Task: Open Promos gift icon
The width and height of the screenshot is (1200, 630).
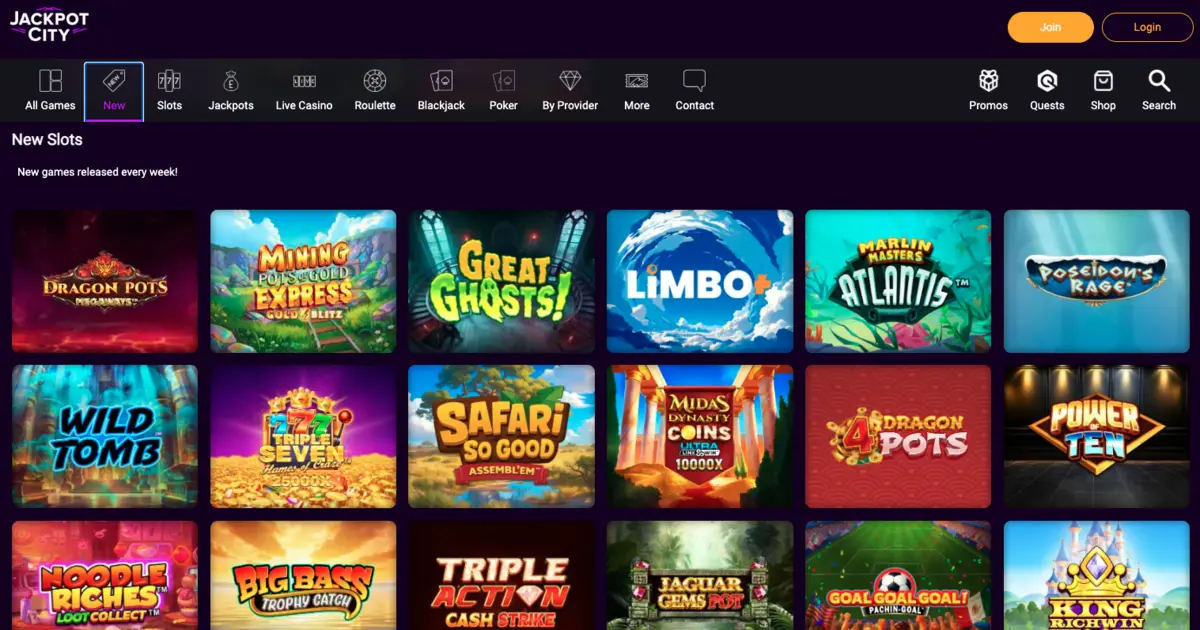Action: tap(988, 81)
